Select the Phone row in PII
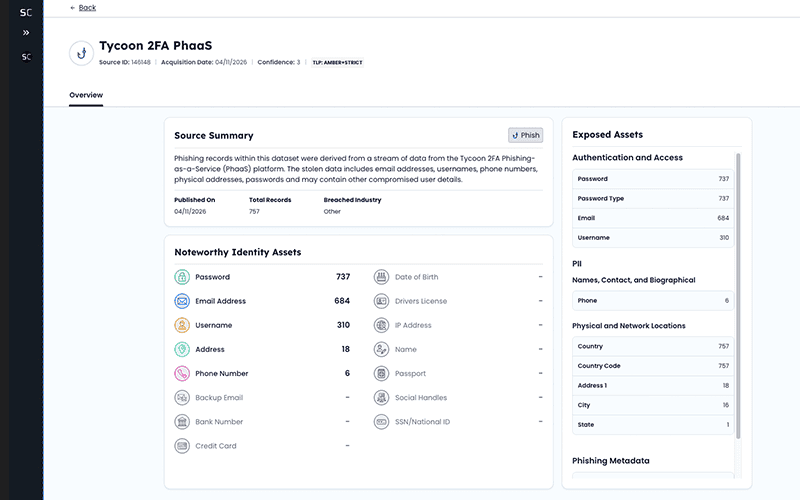This screenshot has width=800, height=500. point(653,301)
